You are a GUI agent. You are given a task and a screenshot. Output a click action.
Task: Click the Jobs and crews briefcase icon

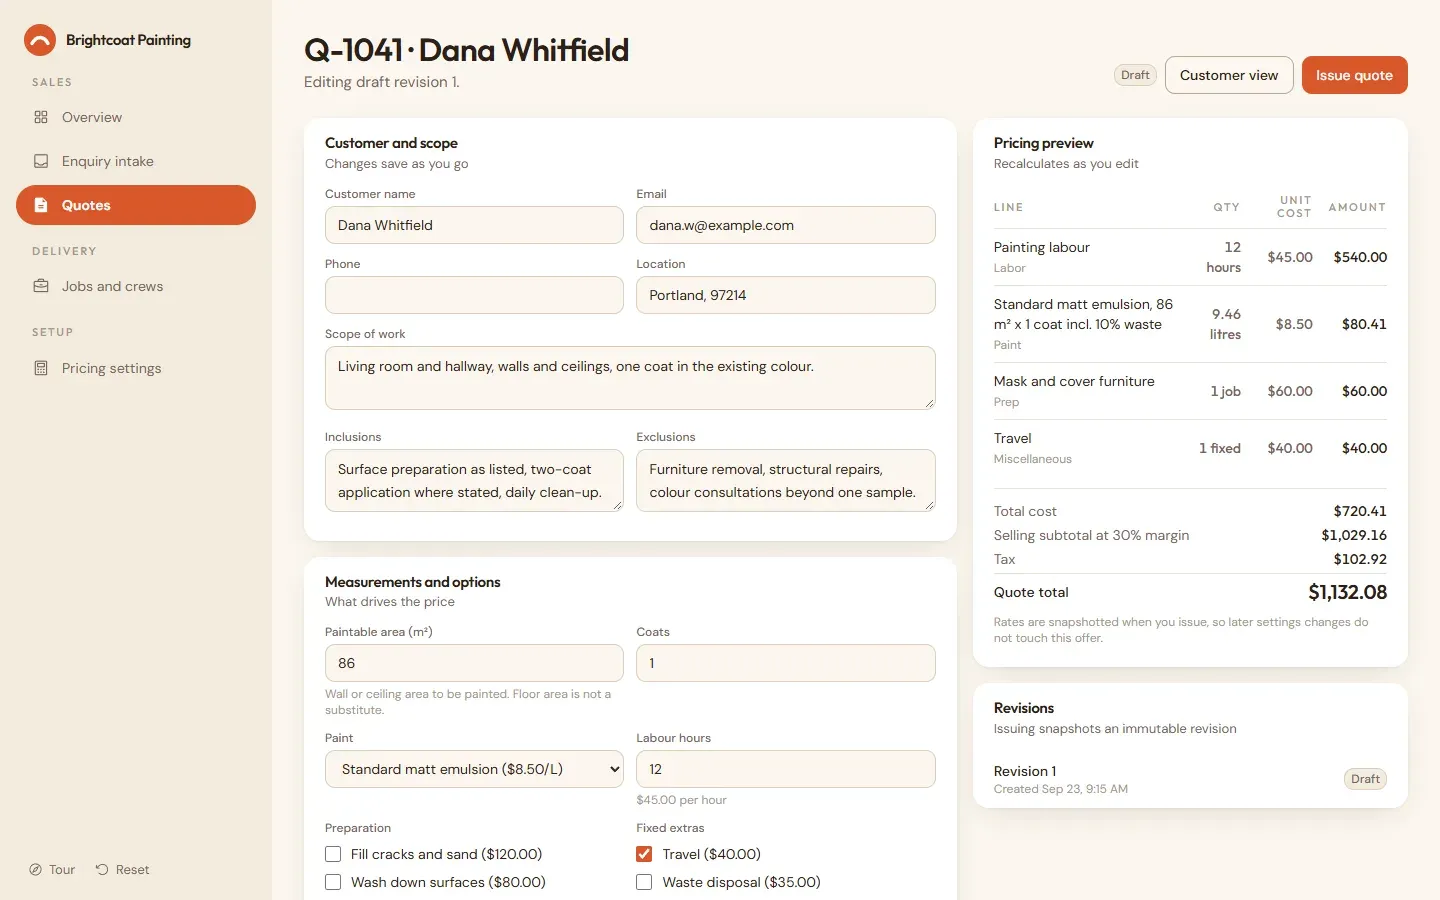[x=41, y=286]
